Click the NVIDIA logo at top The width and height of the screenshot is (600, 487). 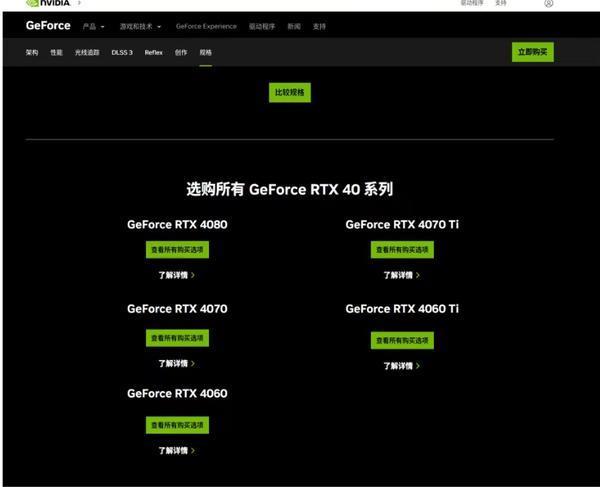click(48, 3)
